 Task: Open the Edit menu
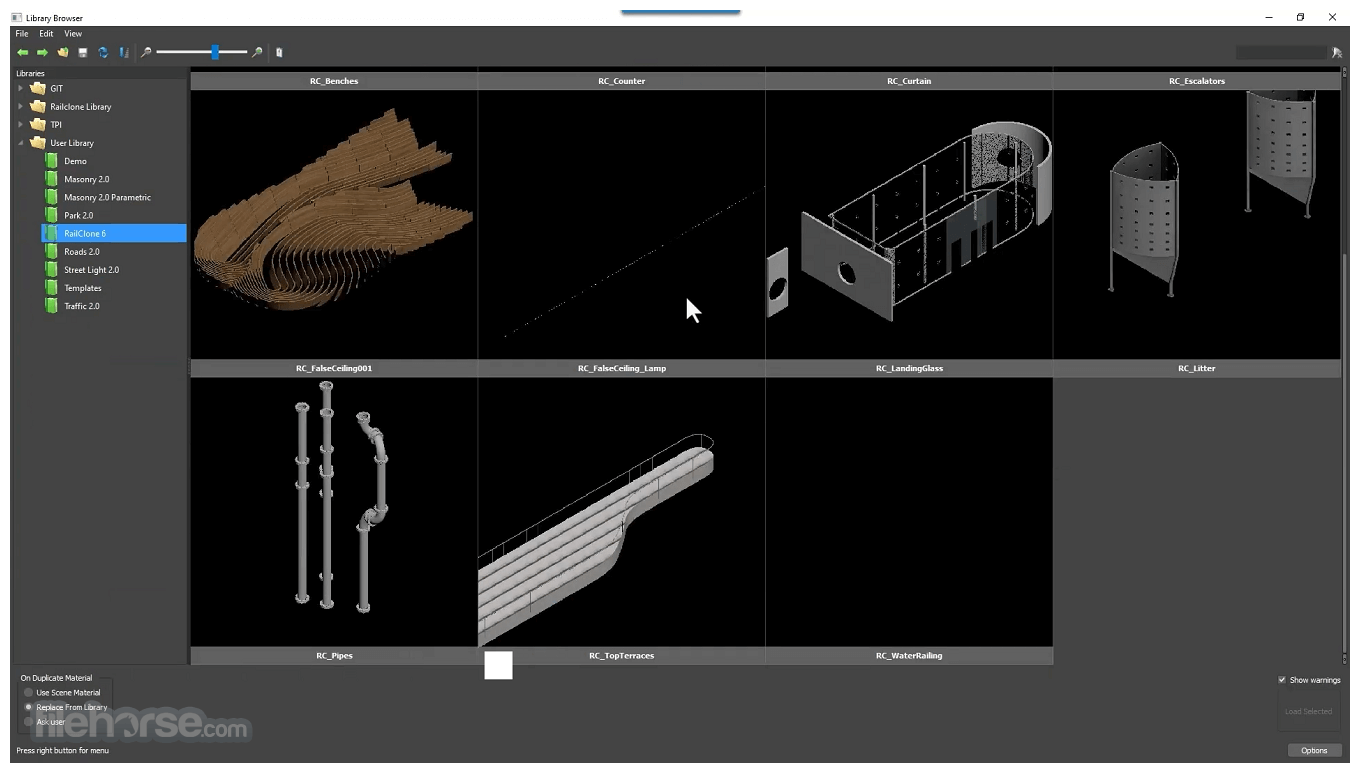pos(46,34)
